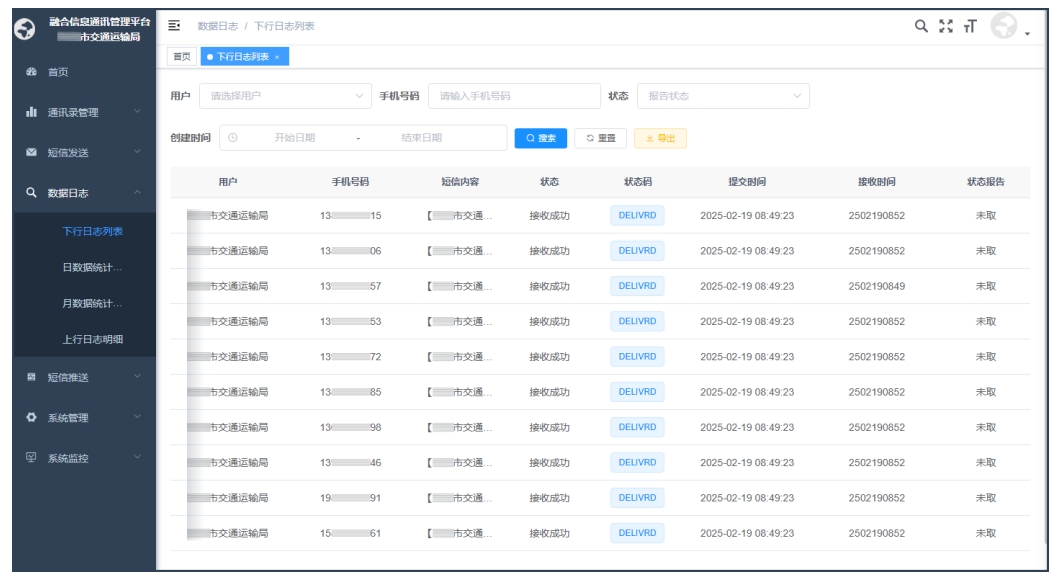1057x577 pixels.
Task: Click the 系统管理 gear icon
Action: tap(31, 417)
